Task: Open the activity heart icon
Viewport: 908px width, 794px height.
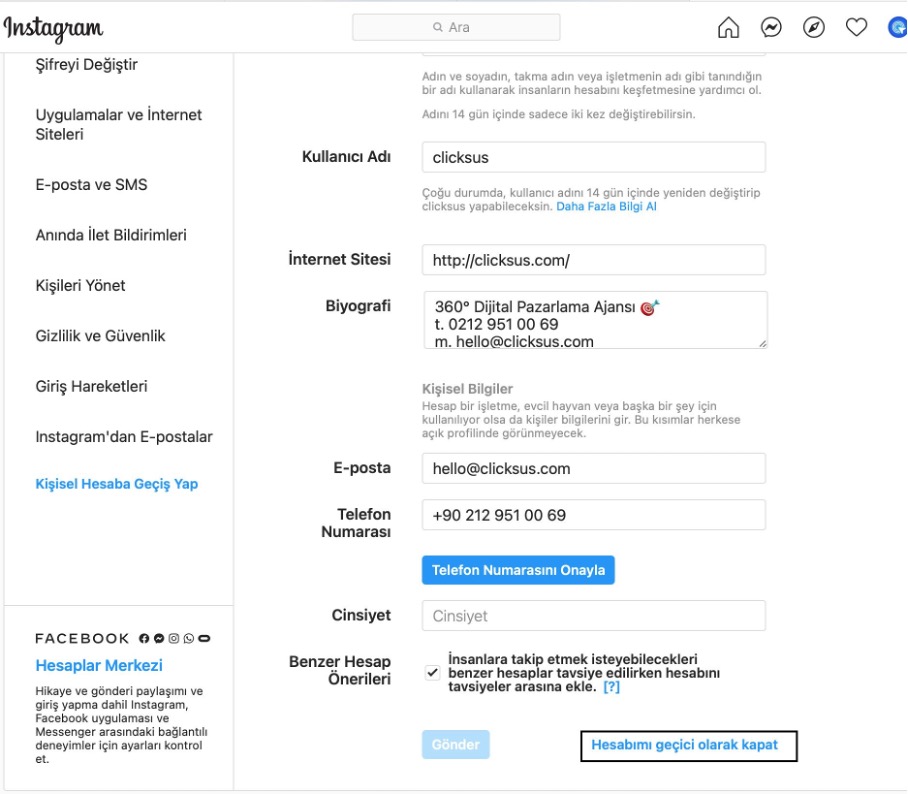Action: [856, 28]
